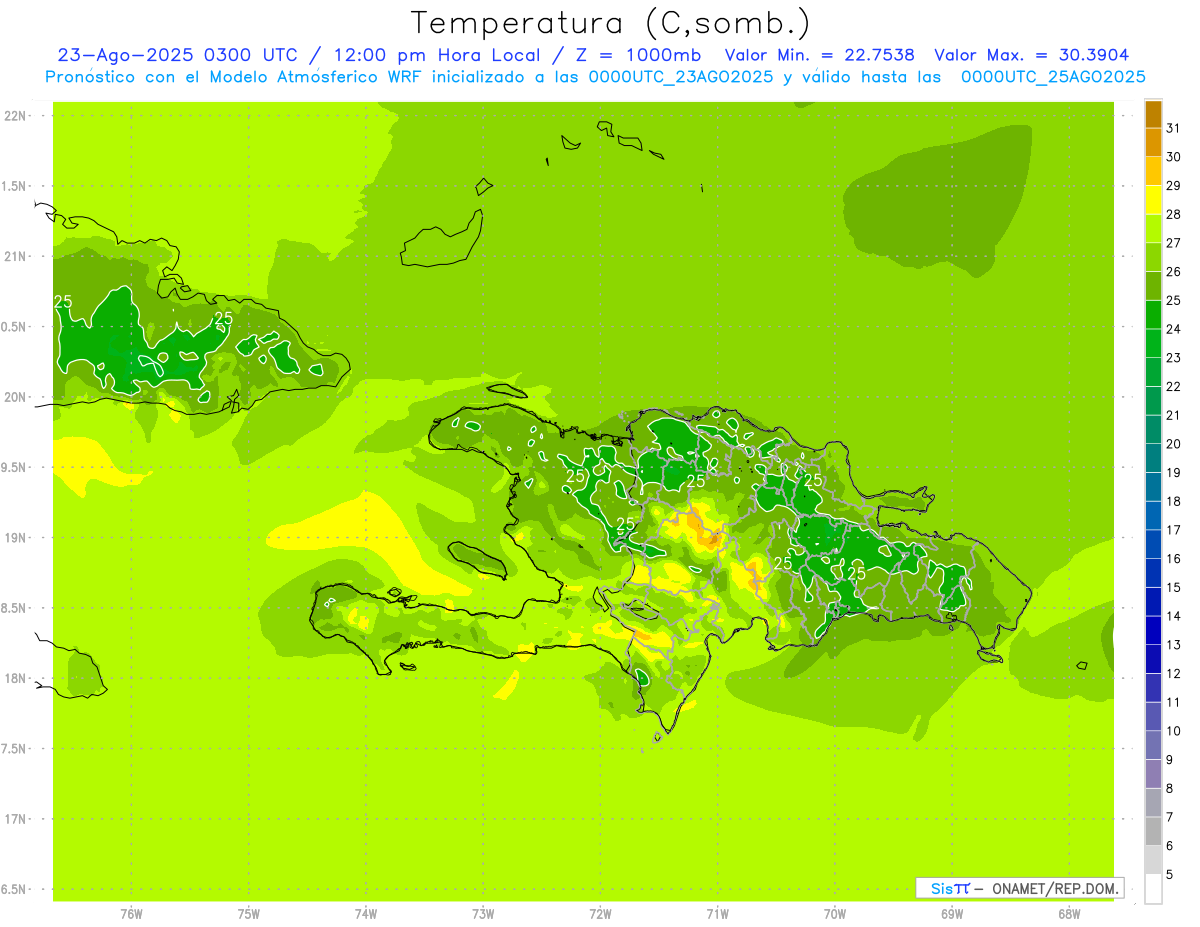This screenshot has width=1200, height=927.
Task: Click the title 'Temperatura (C,somb.)'
Action: click(x=611, y=23)
